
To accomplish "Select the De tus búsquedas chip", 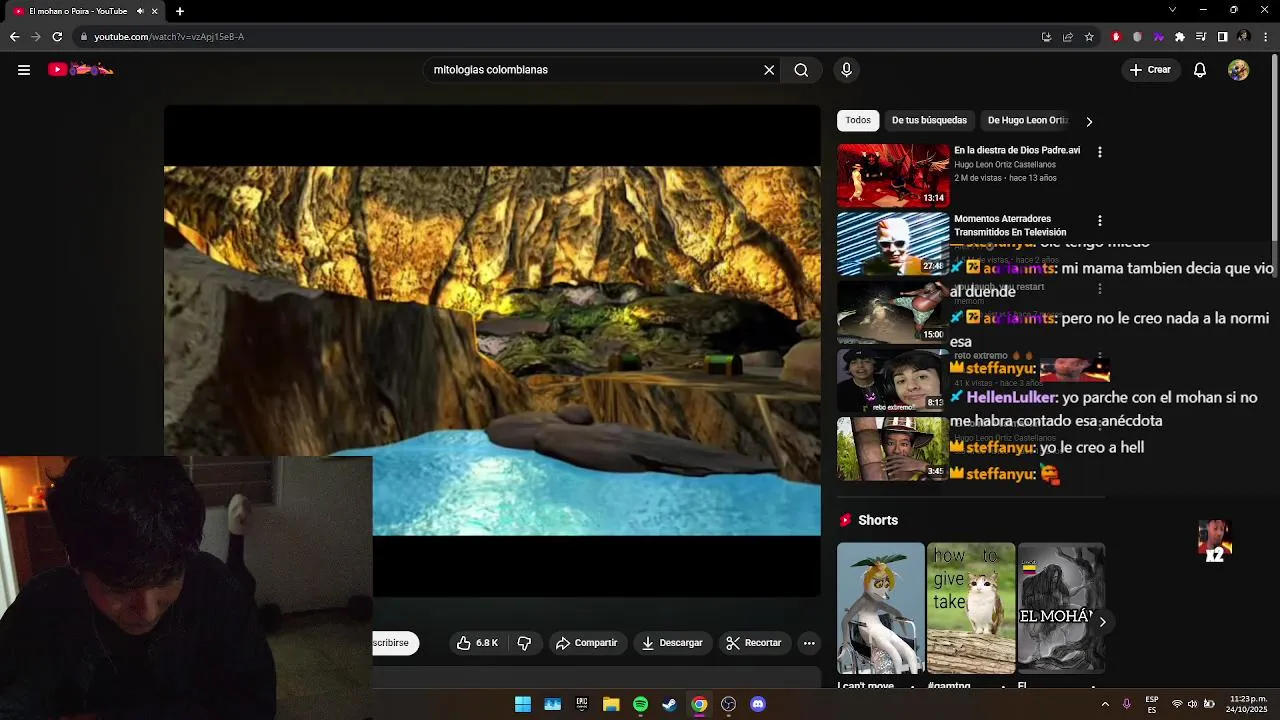I will click(x=929, y=120).
